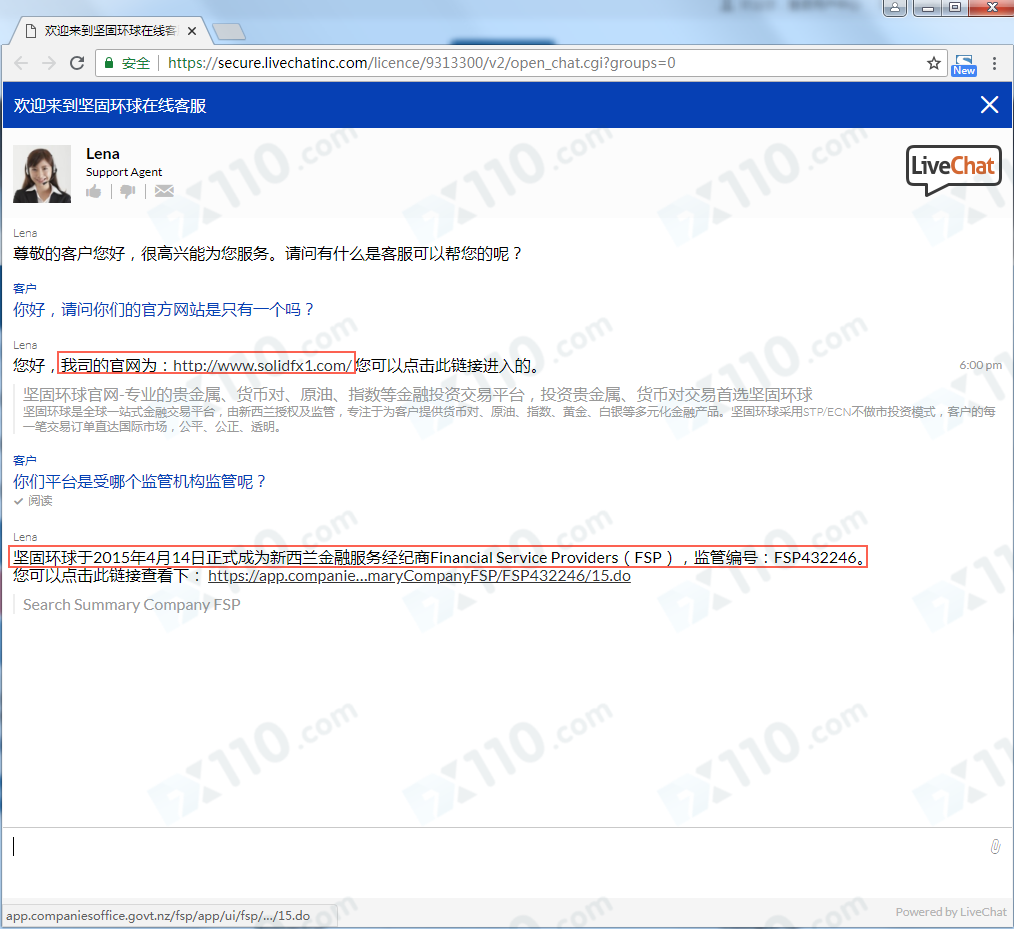Screen dimensions: 1014x929
Task: Click Lena's agent avatar photo
Action: 42,174
